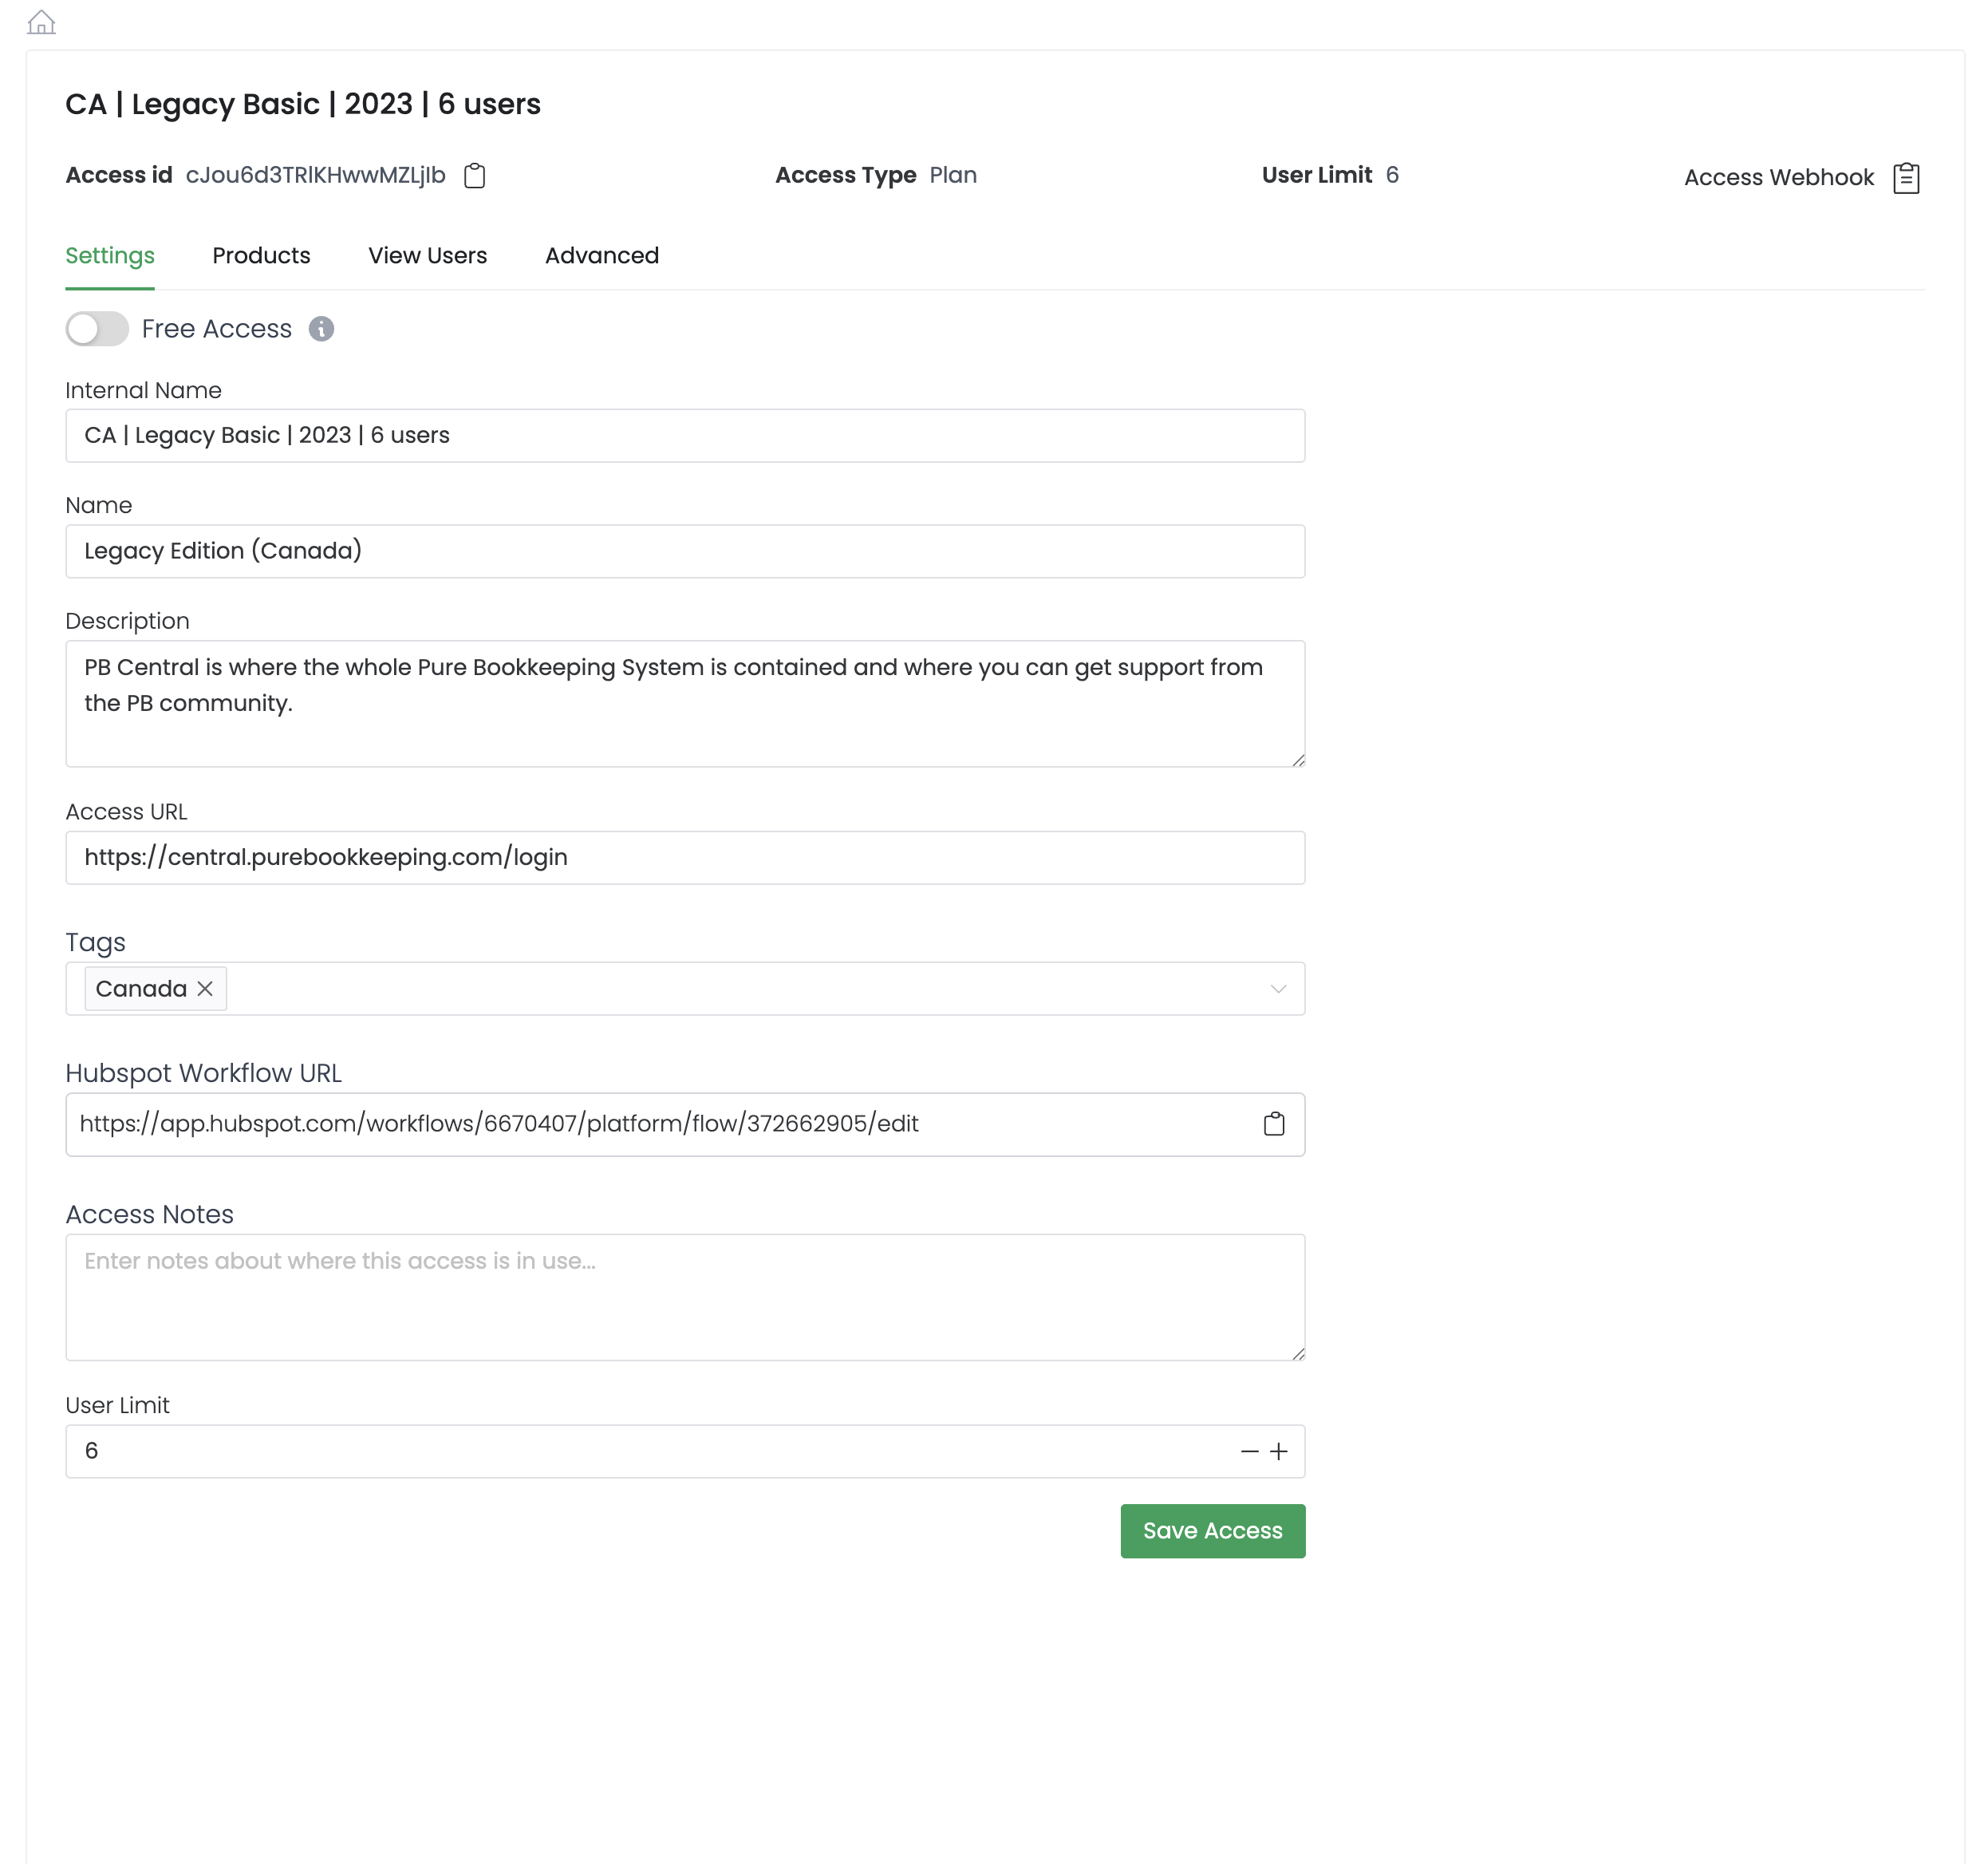Image resolution: width=1988 pixels, height=1864 pixels.
Task: Click in the Description text area
Action: point(685,704)
